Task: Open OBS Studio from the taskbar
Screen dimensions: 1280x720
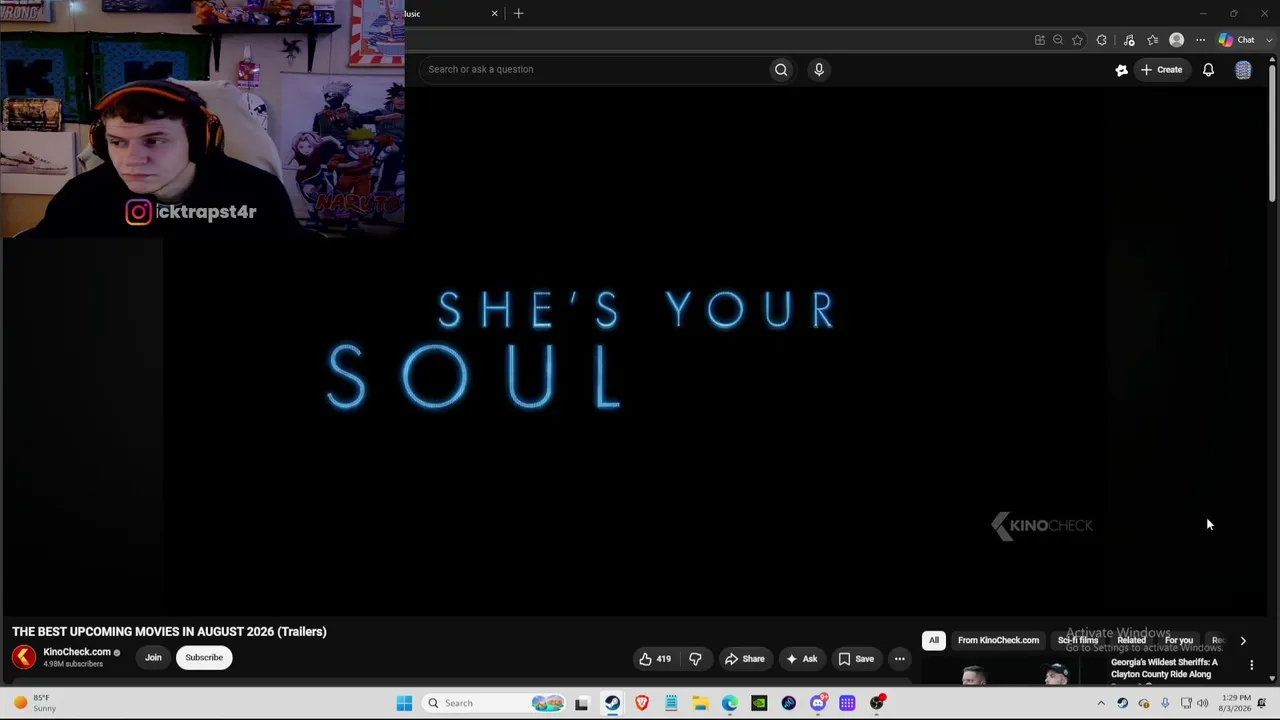Action: pos(877,703)
